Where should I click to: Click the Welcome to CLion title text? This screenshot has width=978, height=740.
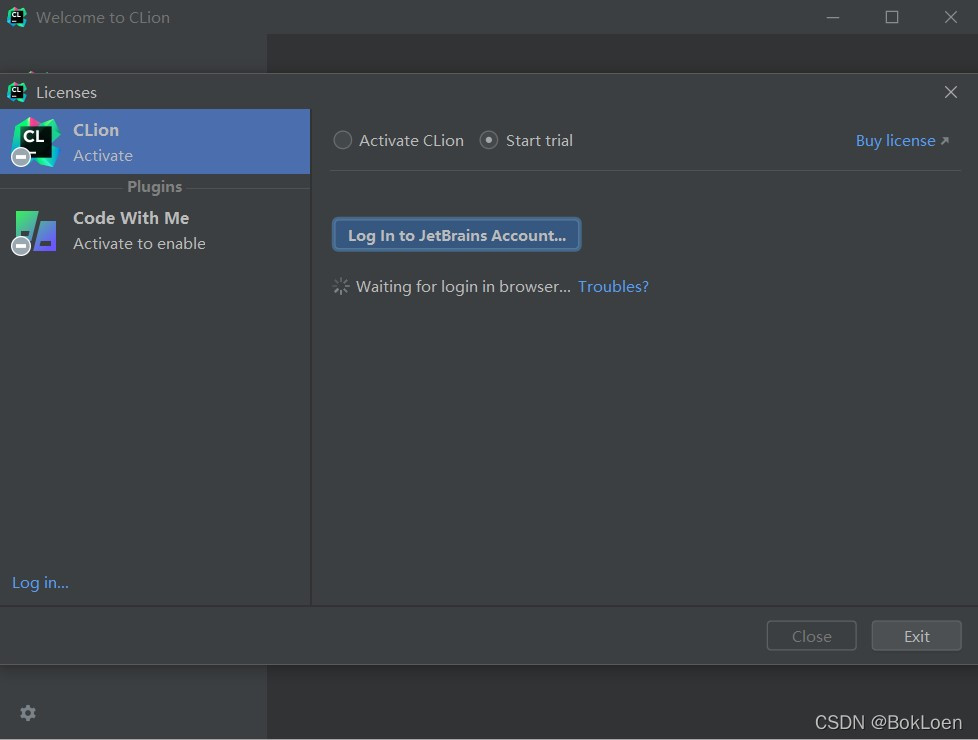point(103,17)
